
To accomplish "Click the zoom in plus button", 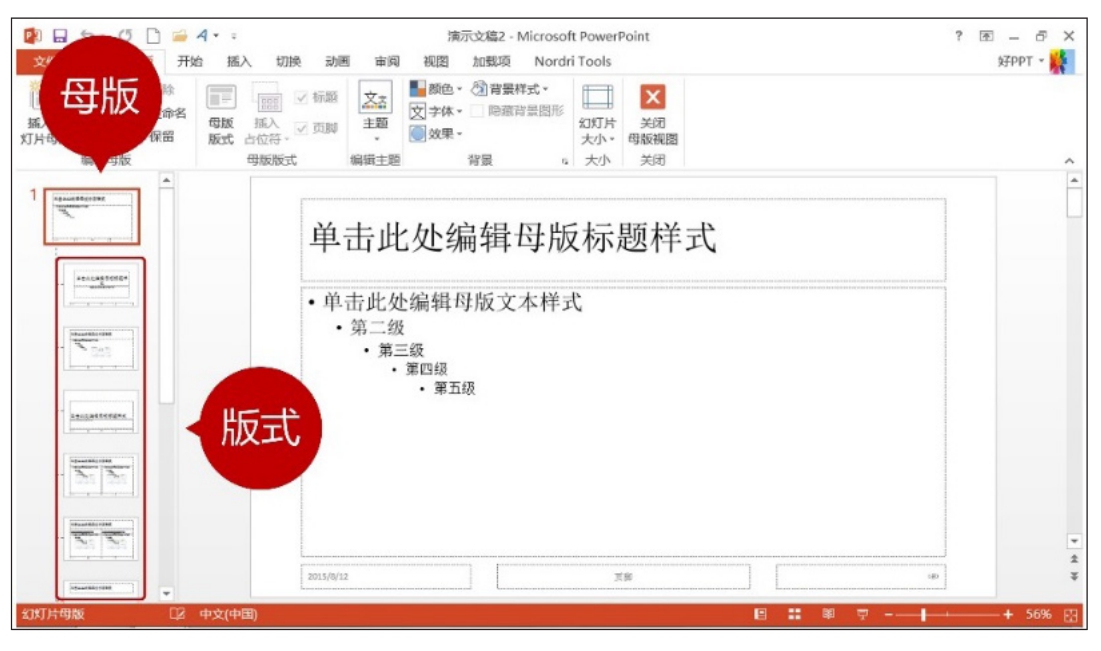I will (x=1008, y=614).
